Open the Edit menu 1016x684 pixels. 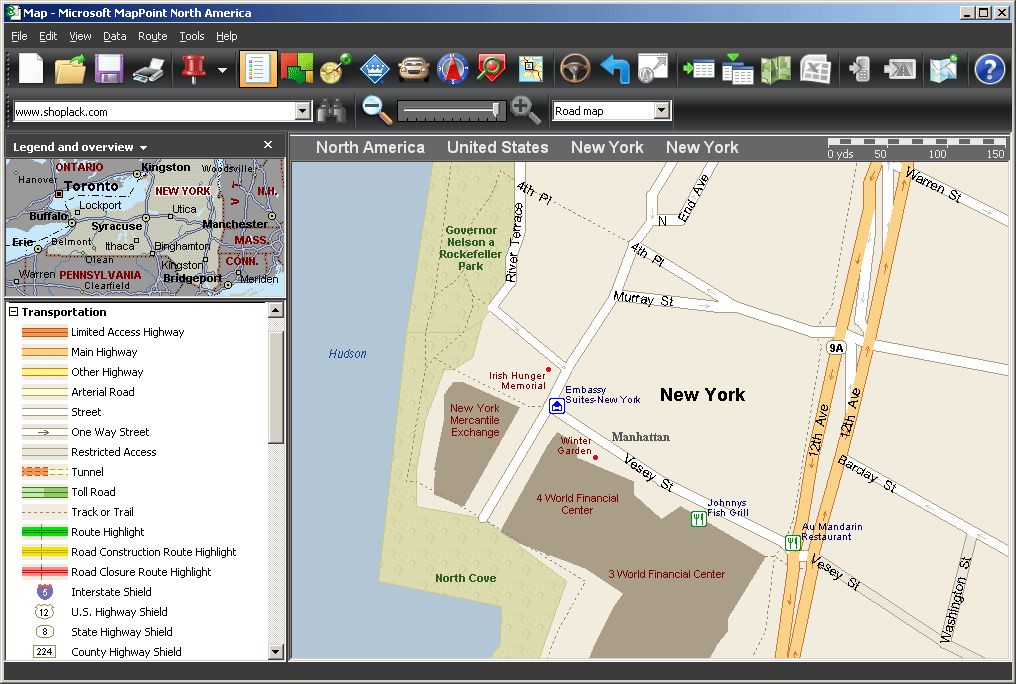pyautogui.click(x=48, y=36)
